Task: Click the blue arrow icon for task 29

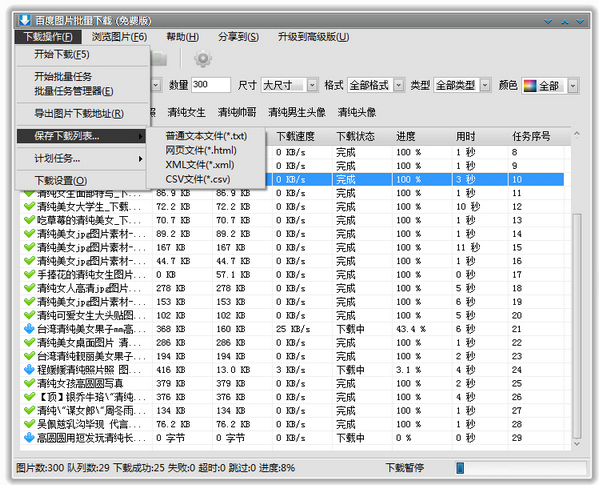Action: click(29, 438)
